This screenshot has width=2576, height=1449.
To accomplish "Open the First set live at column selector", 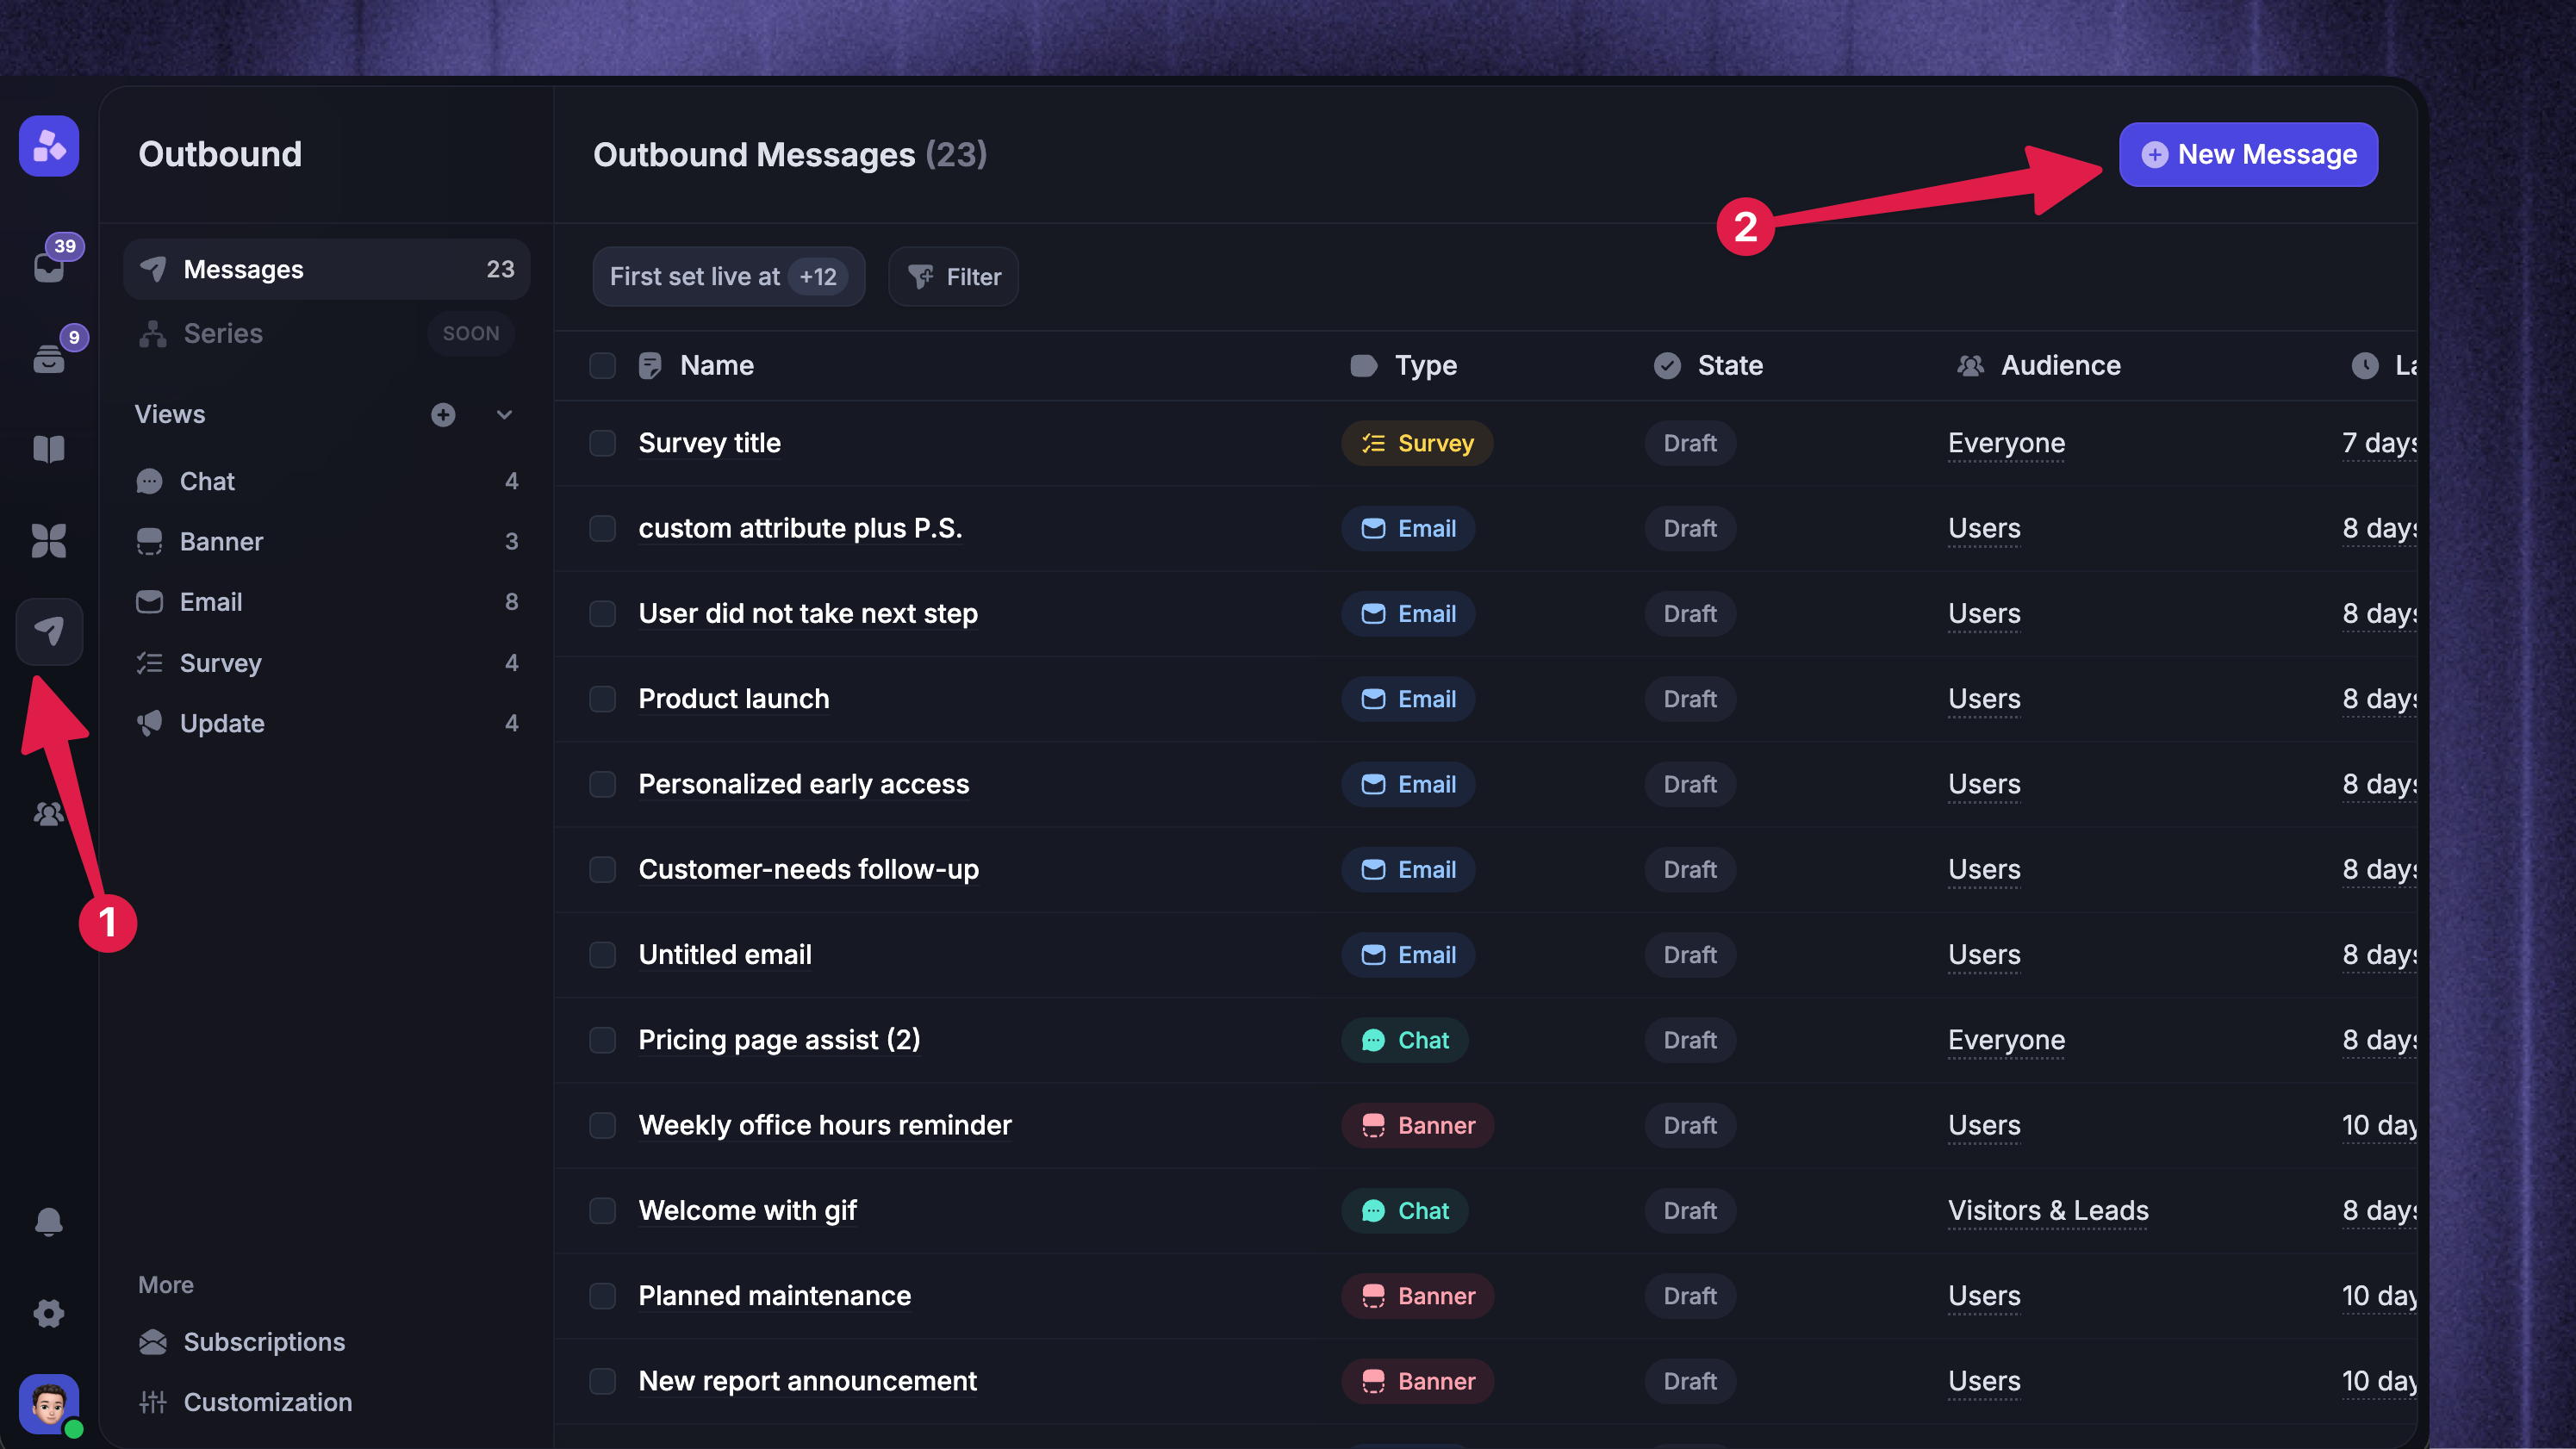I will (728, 276).
